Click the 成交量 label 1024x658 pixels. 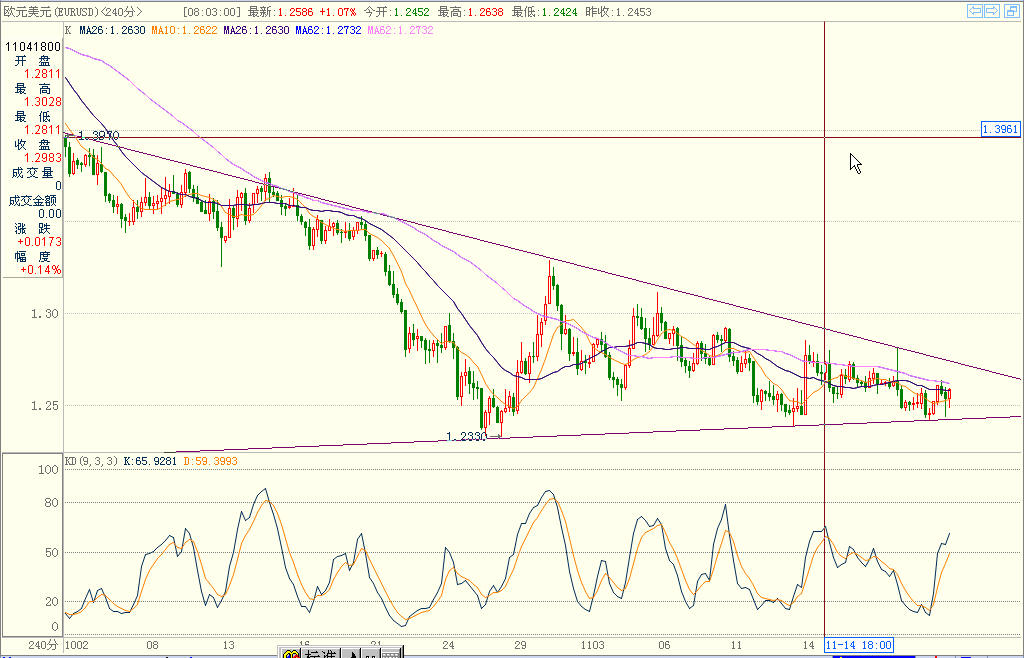pos(33,172)
